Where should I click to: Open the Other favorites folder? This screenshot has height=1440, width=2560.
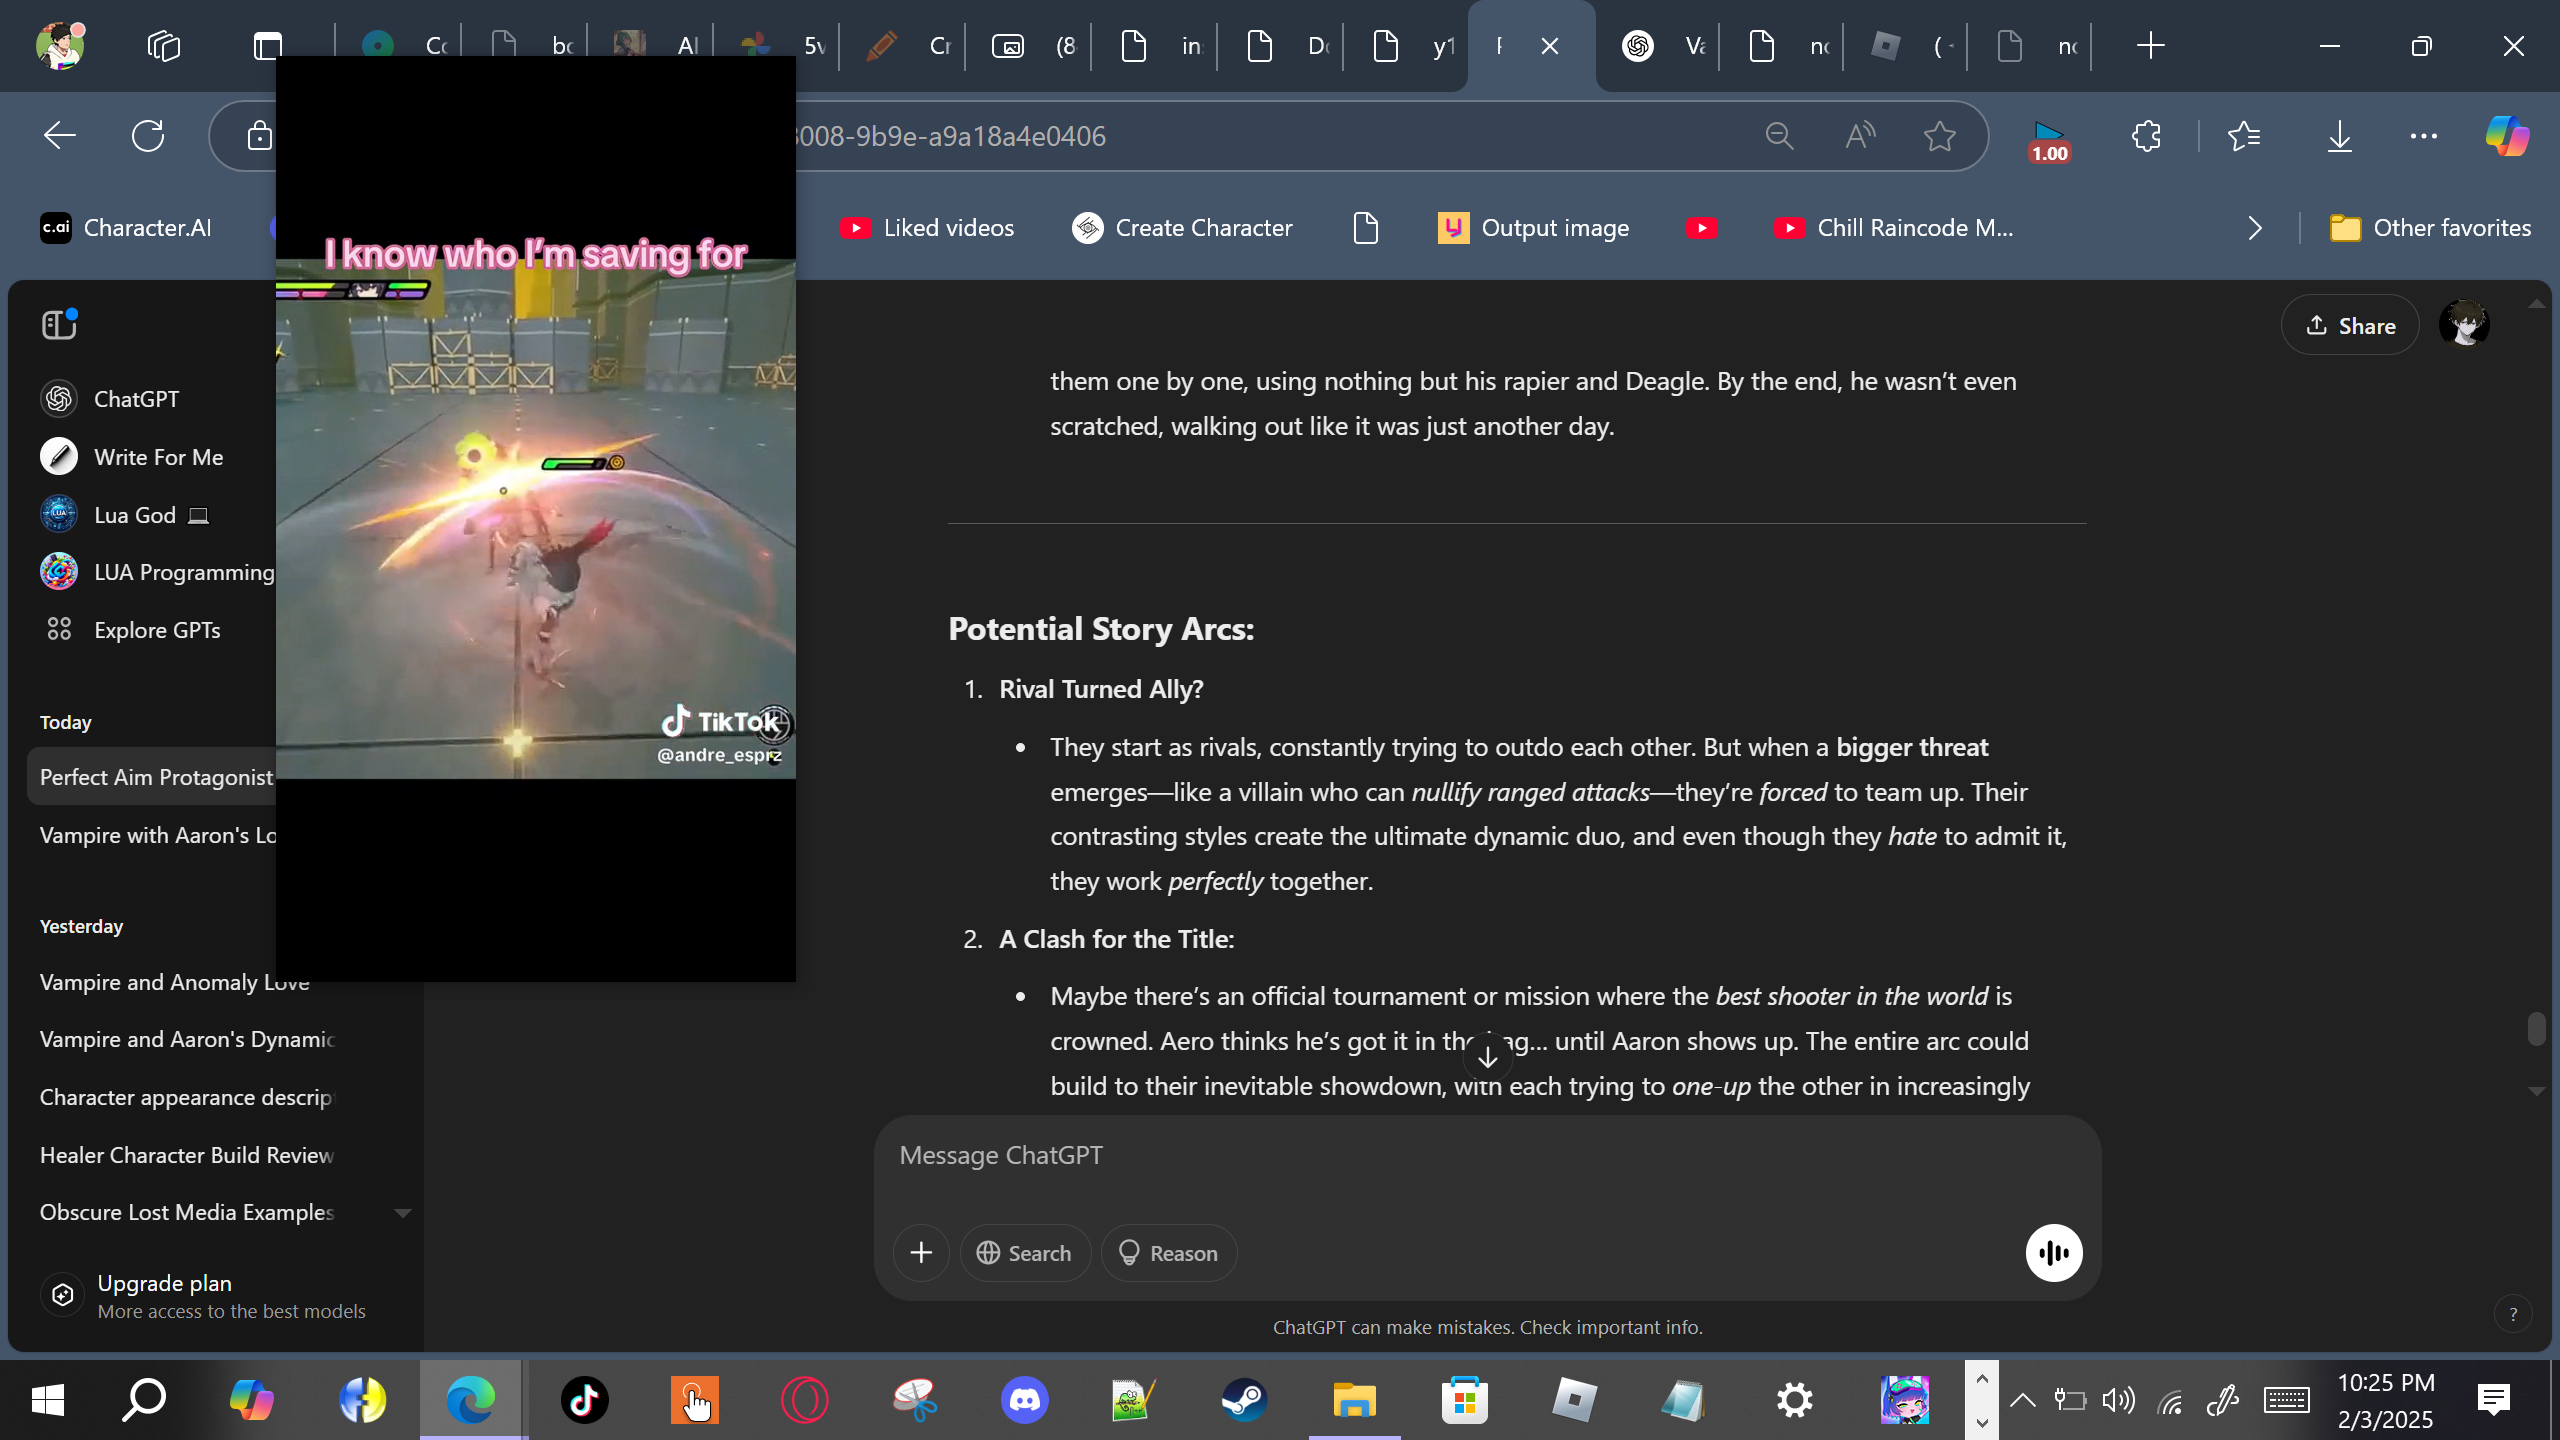click(x=2430, y=228)
